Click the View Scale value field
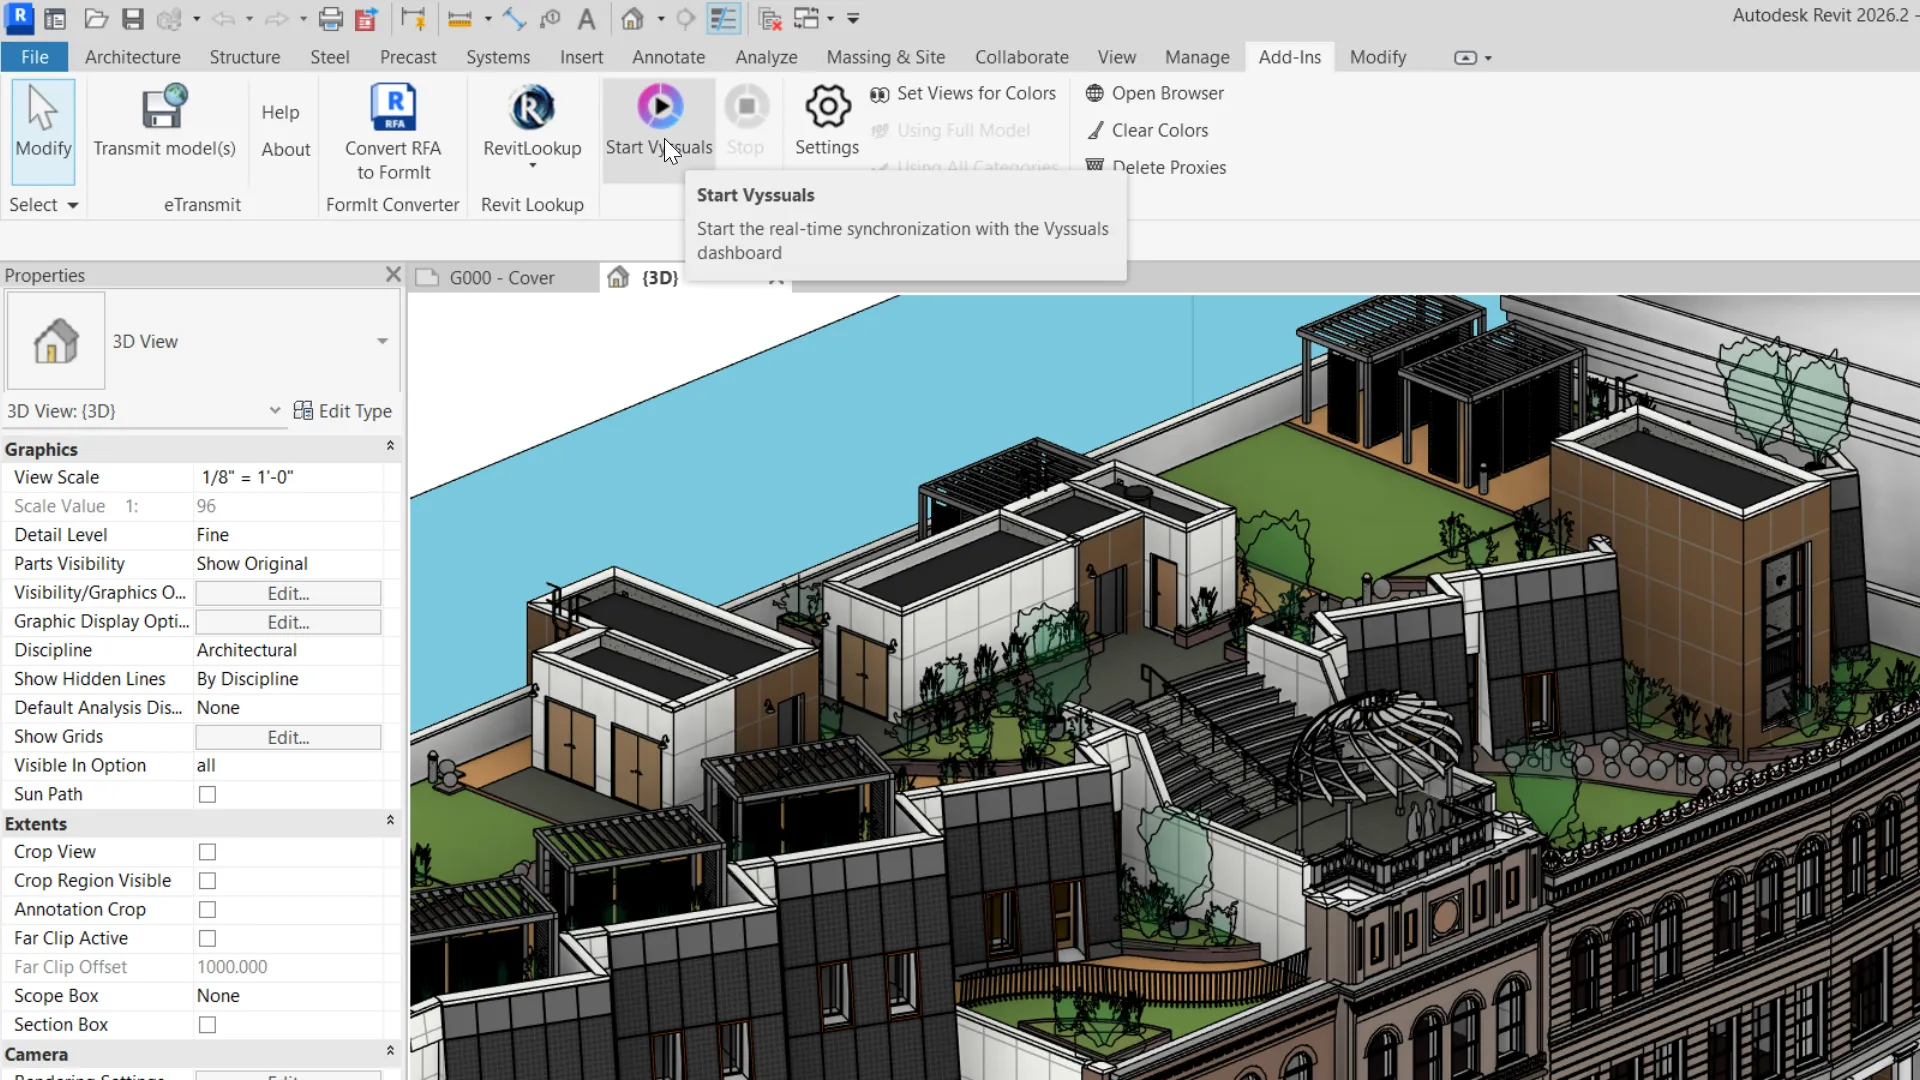The image size is (1920, 1080). click(x=288, y=478)
